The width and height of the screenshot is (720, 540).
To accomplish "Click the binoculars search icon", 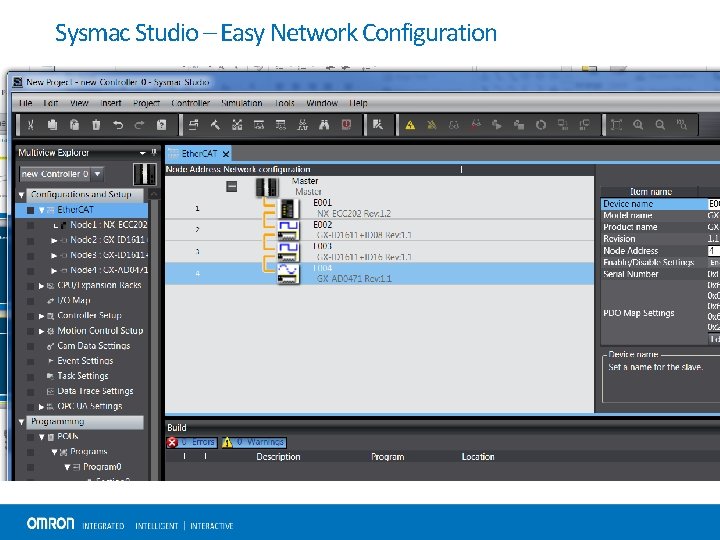I will click(x=324, y=125).
